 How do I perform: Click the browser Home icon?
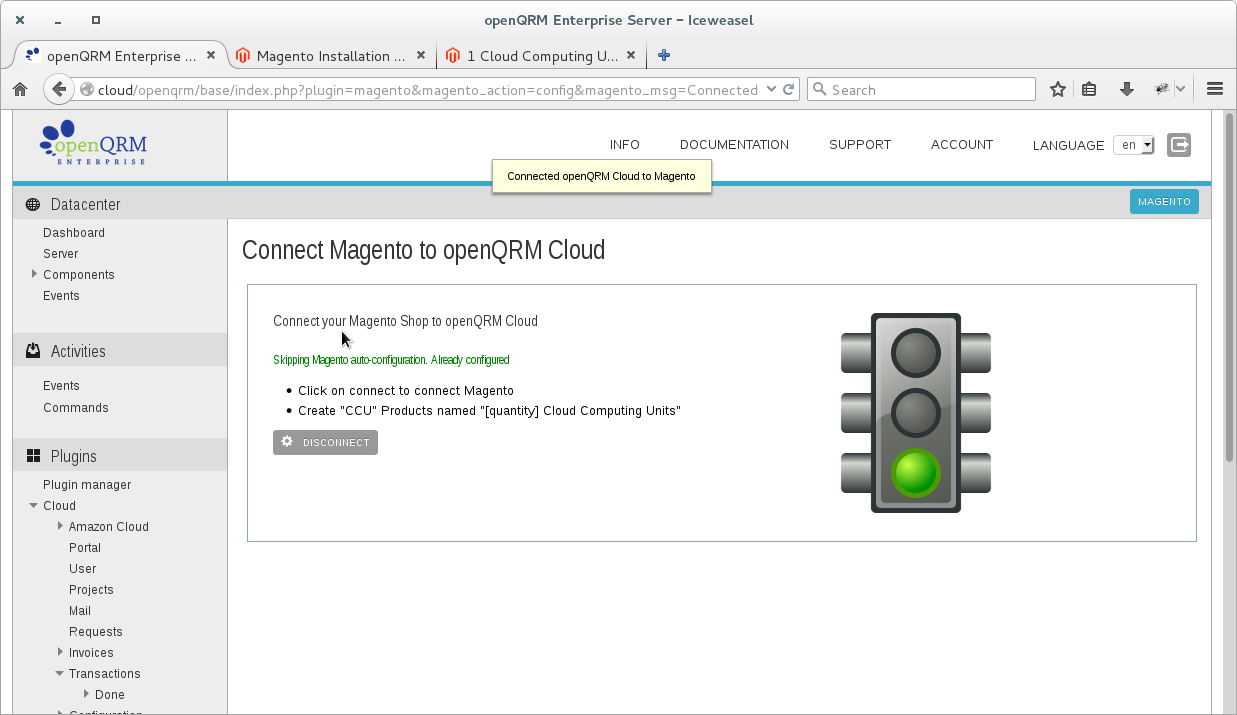point(20,90)
